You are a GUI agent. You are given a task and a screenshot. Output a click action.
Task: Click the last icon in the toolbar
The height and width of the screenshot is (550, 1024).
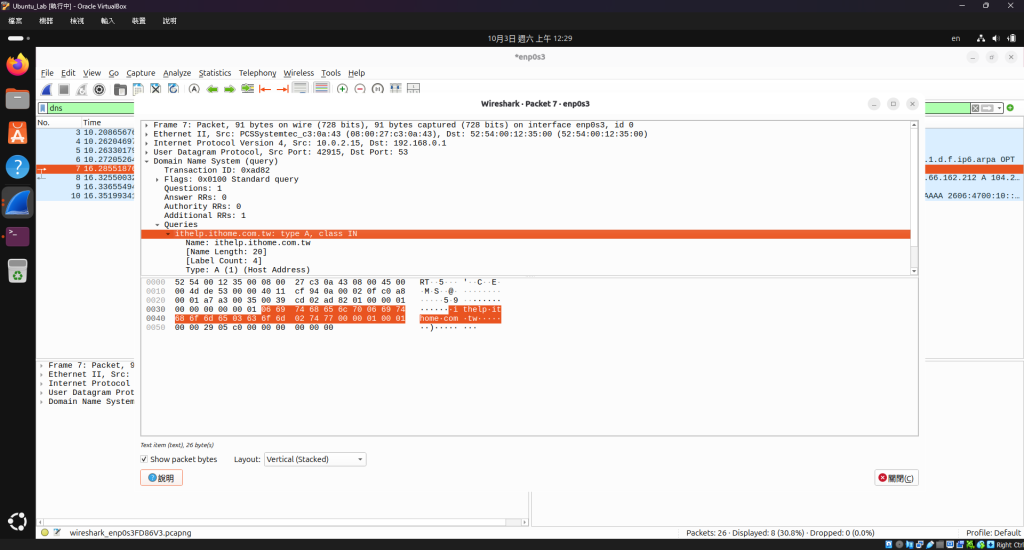(x=413, y=88)
